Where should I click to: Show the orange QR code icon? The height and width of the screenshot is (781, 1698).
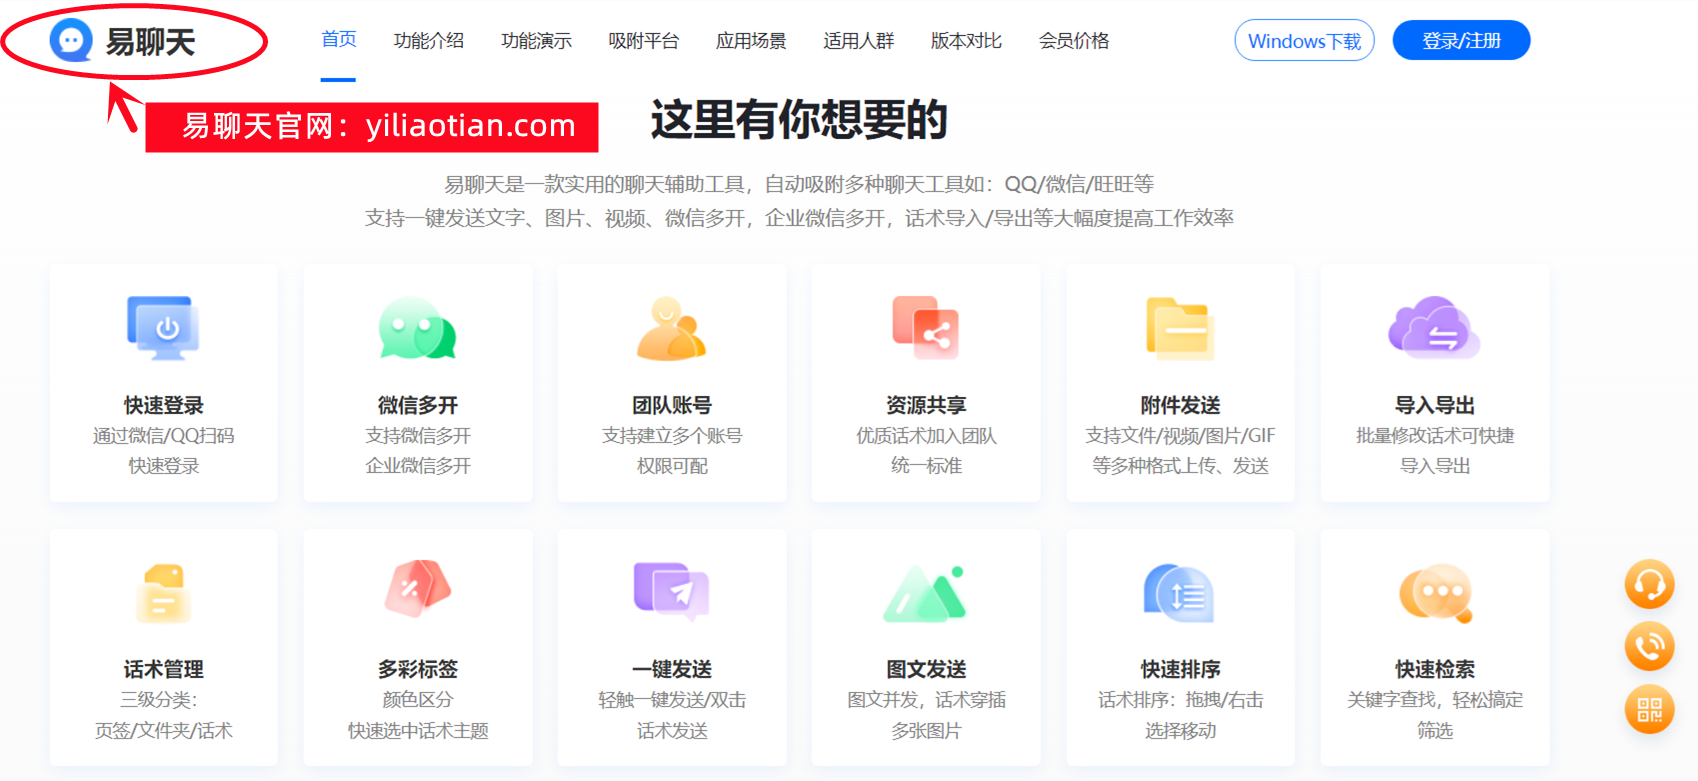click(1649, 709)
